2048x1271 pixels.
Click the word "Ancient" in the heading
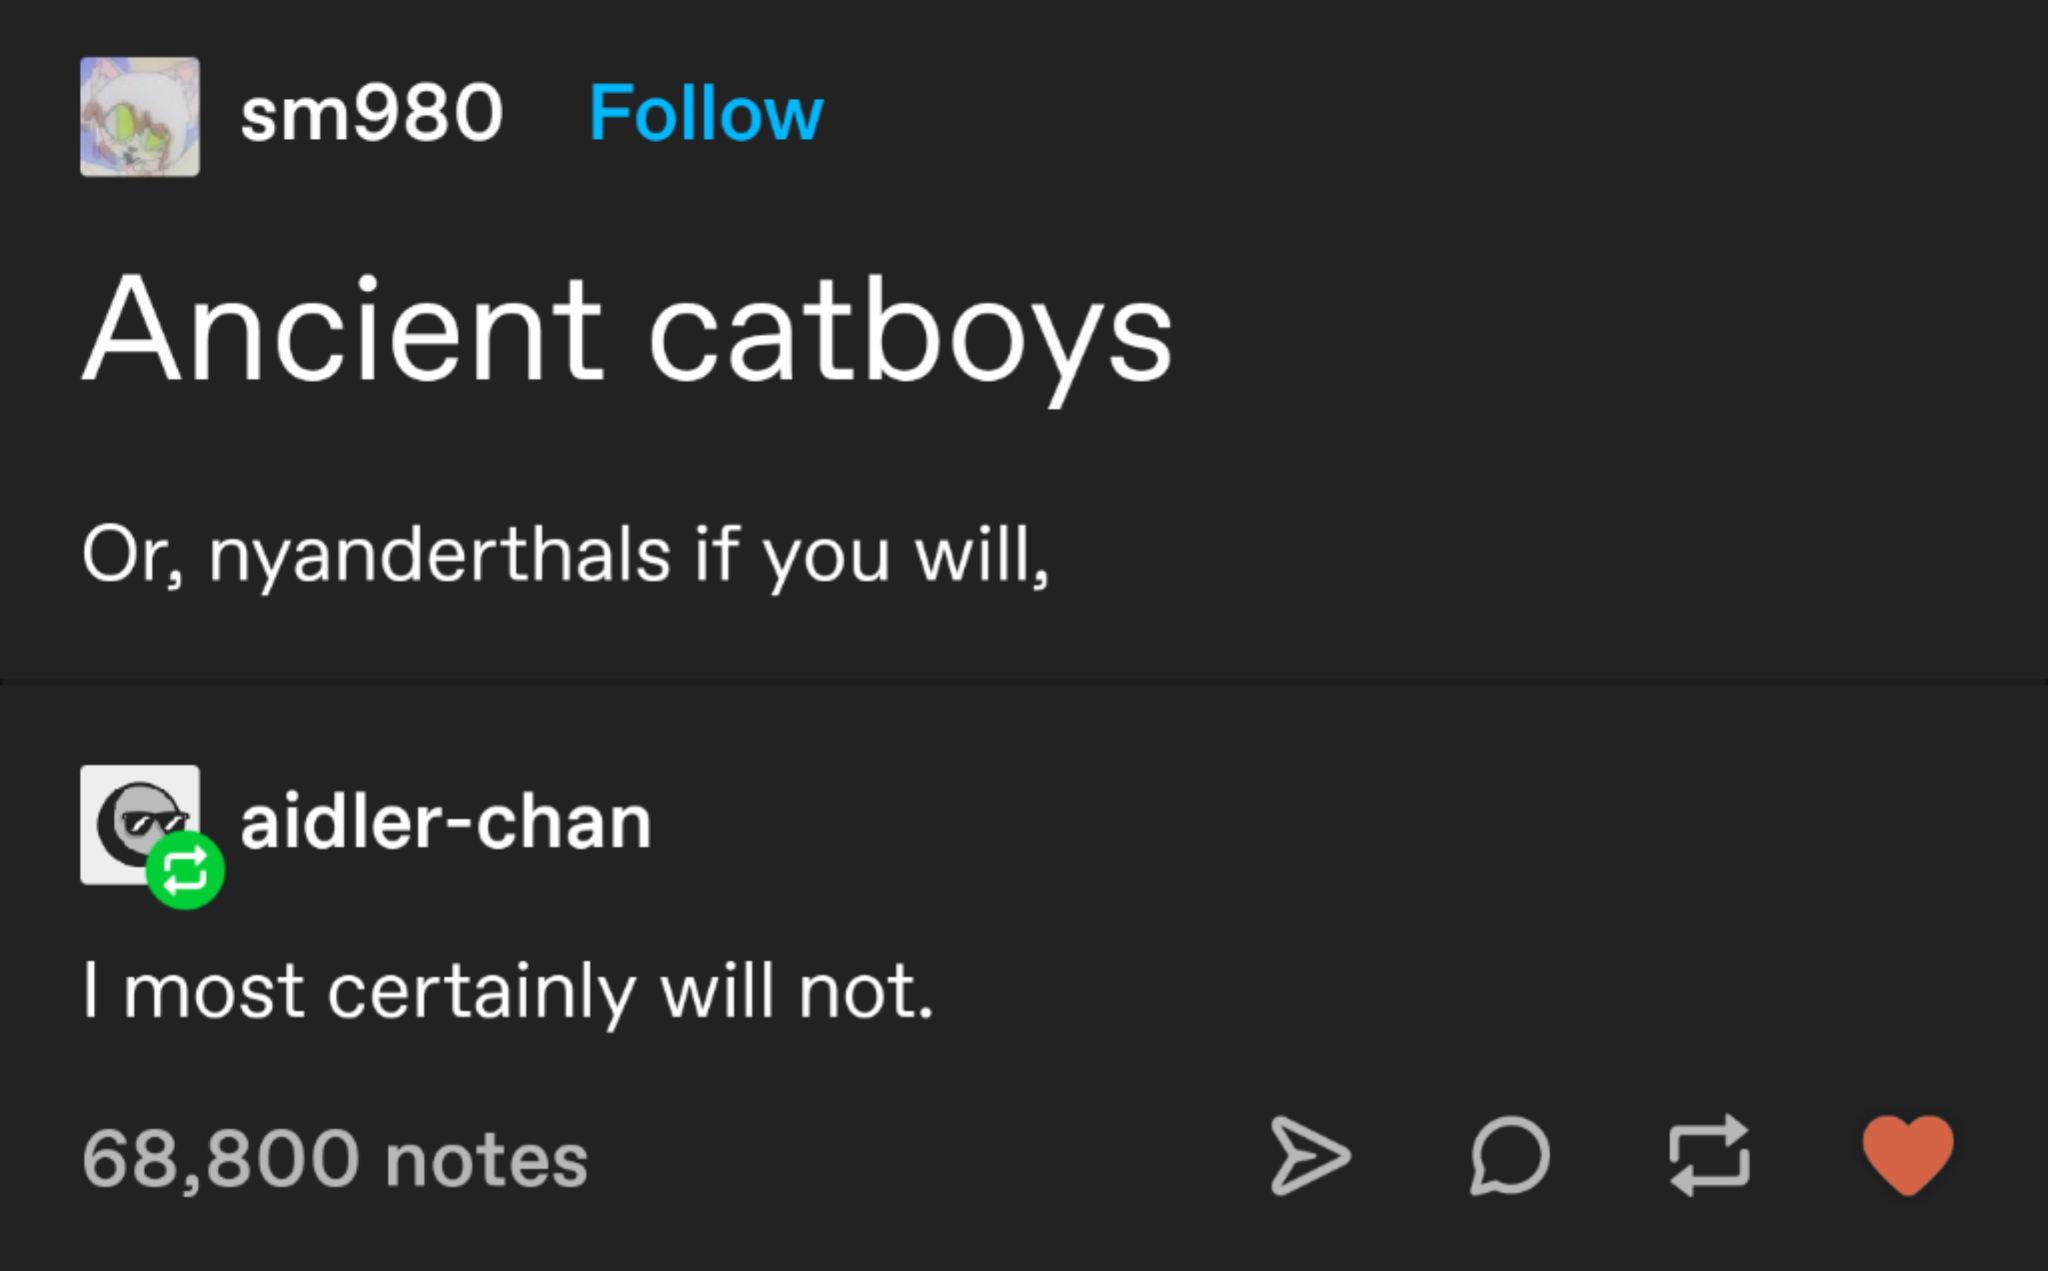[x=343, y=330]
